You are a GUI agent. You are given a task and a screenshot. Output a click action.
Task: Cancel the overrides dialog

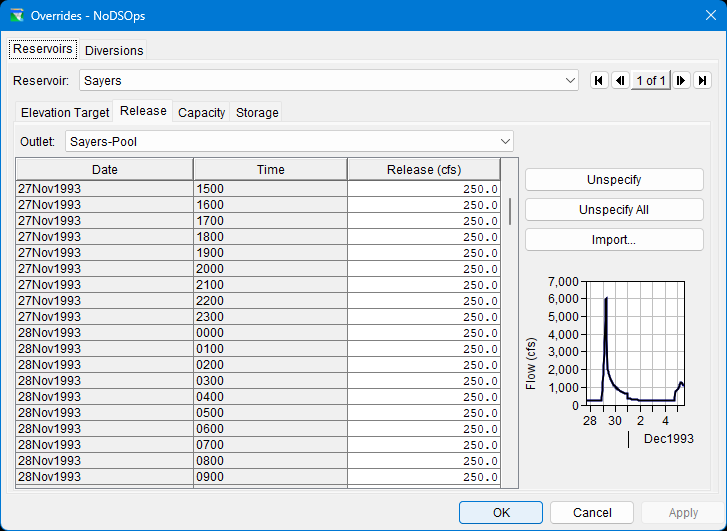pos(592,512)
